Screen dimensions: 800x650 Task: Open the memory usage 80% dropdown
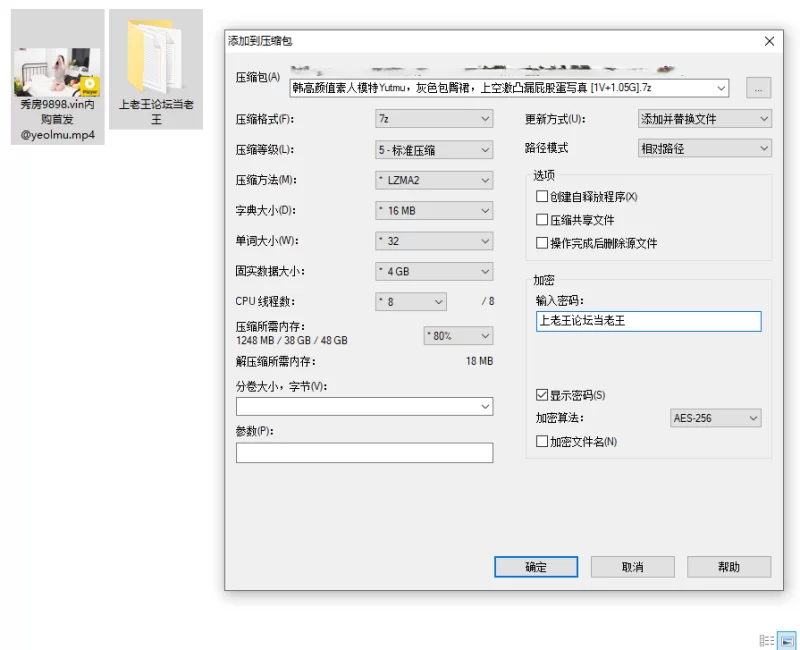pos(458,336)
